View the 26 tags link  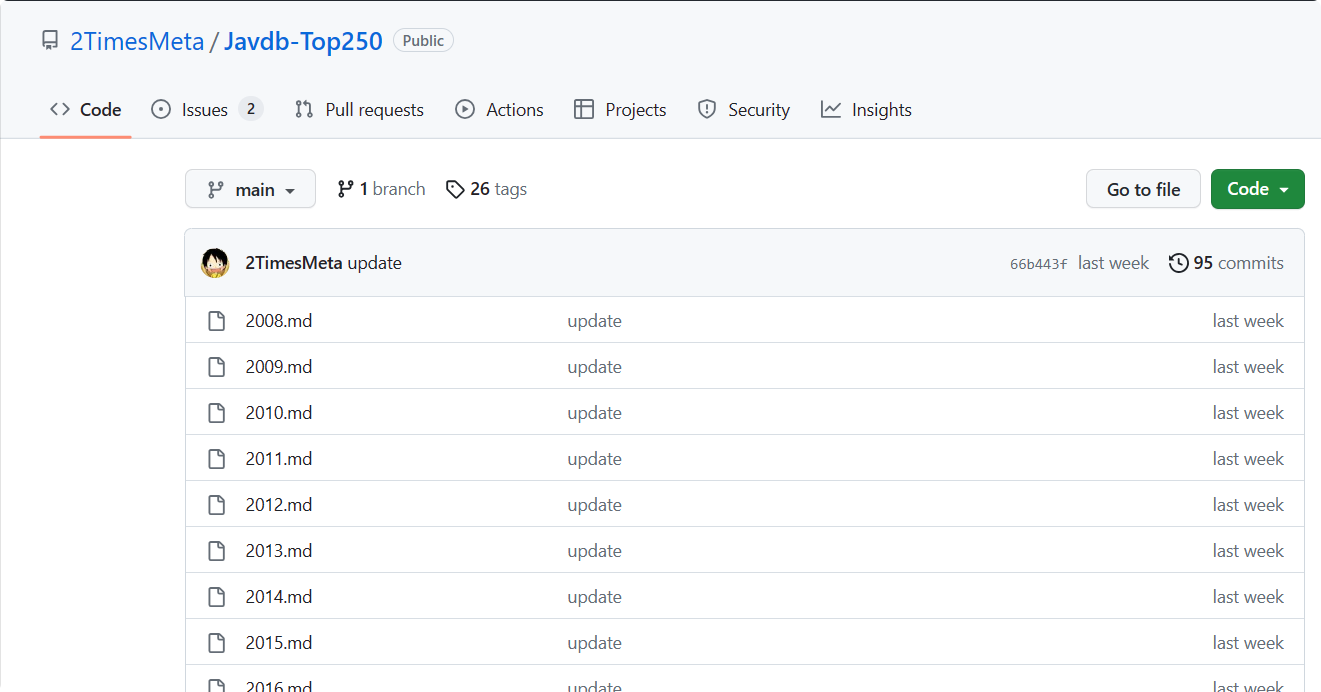pyautogui.click(x=486, y=189)
